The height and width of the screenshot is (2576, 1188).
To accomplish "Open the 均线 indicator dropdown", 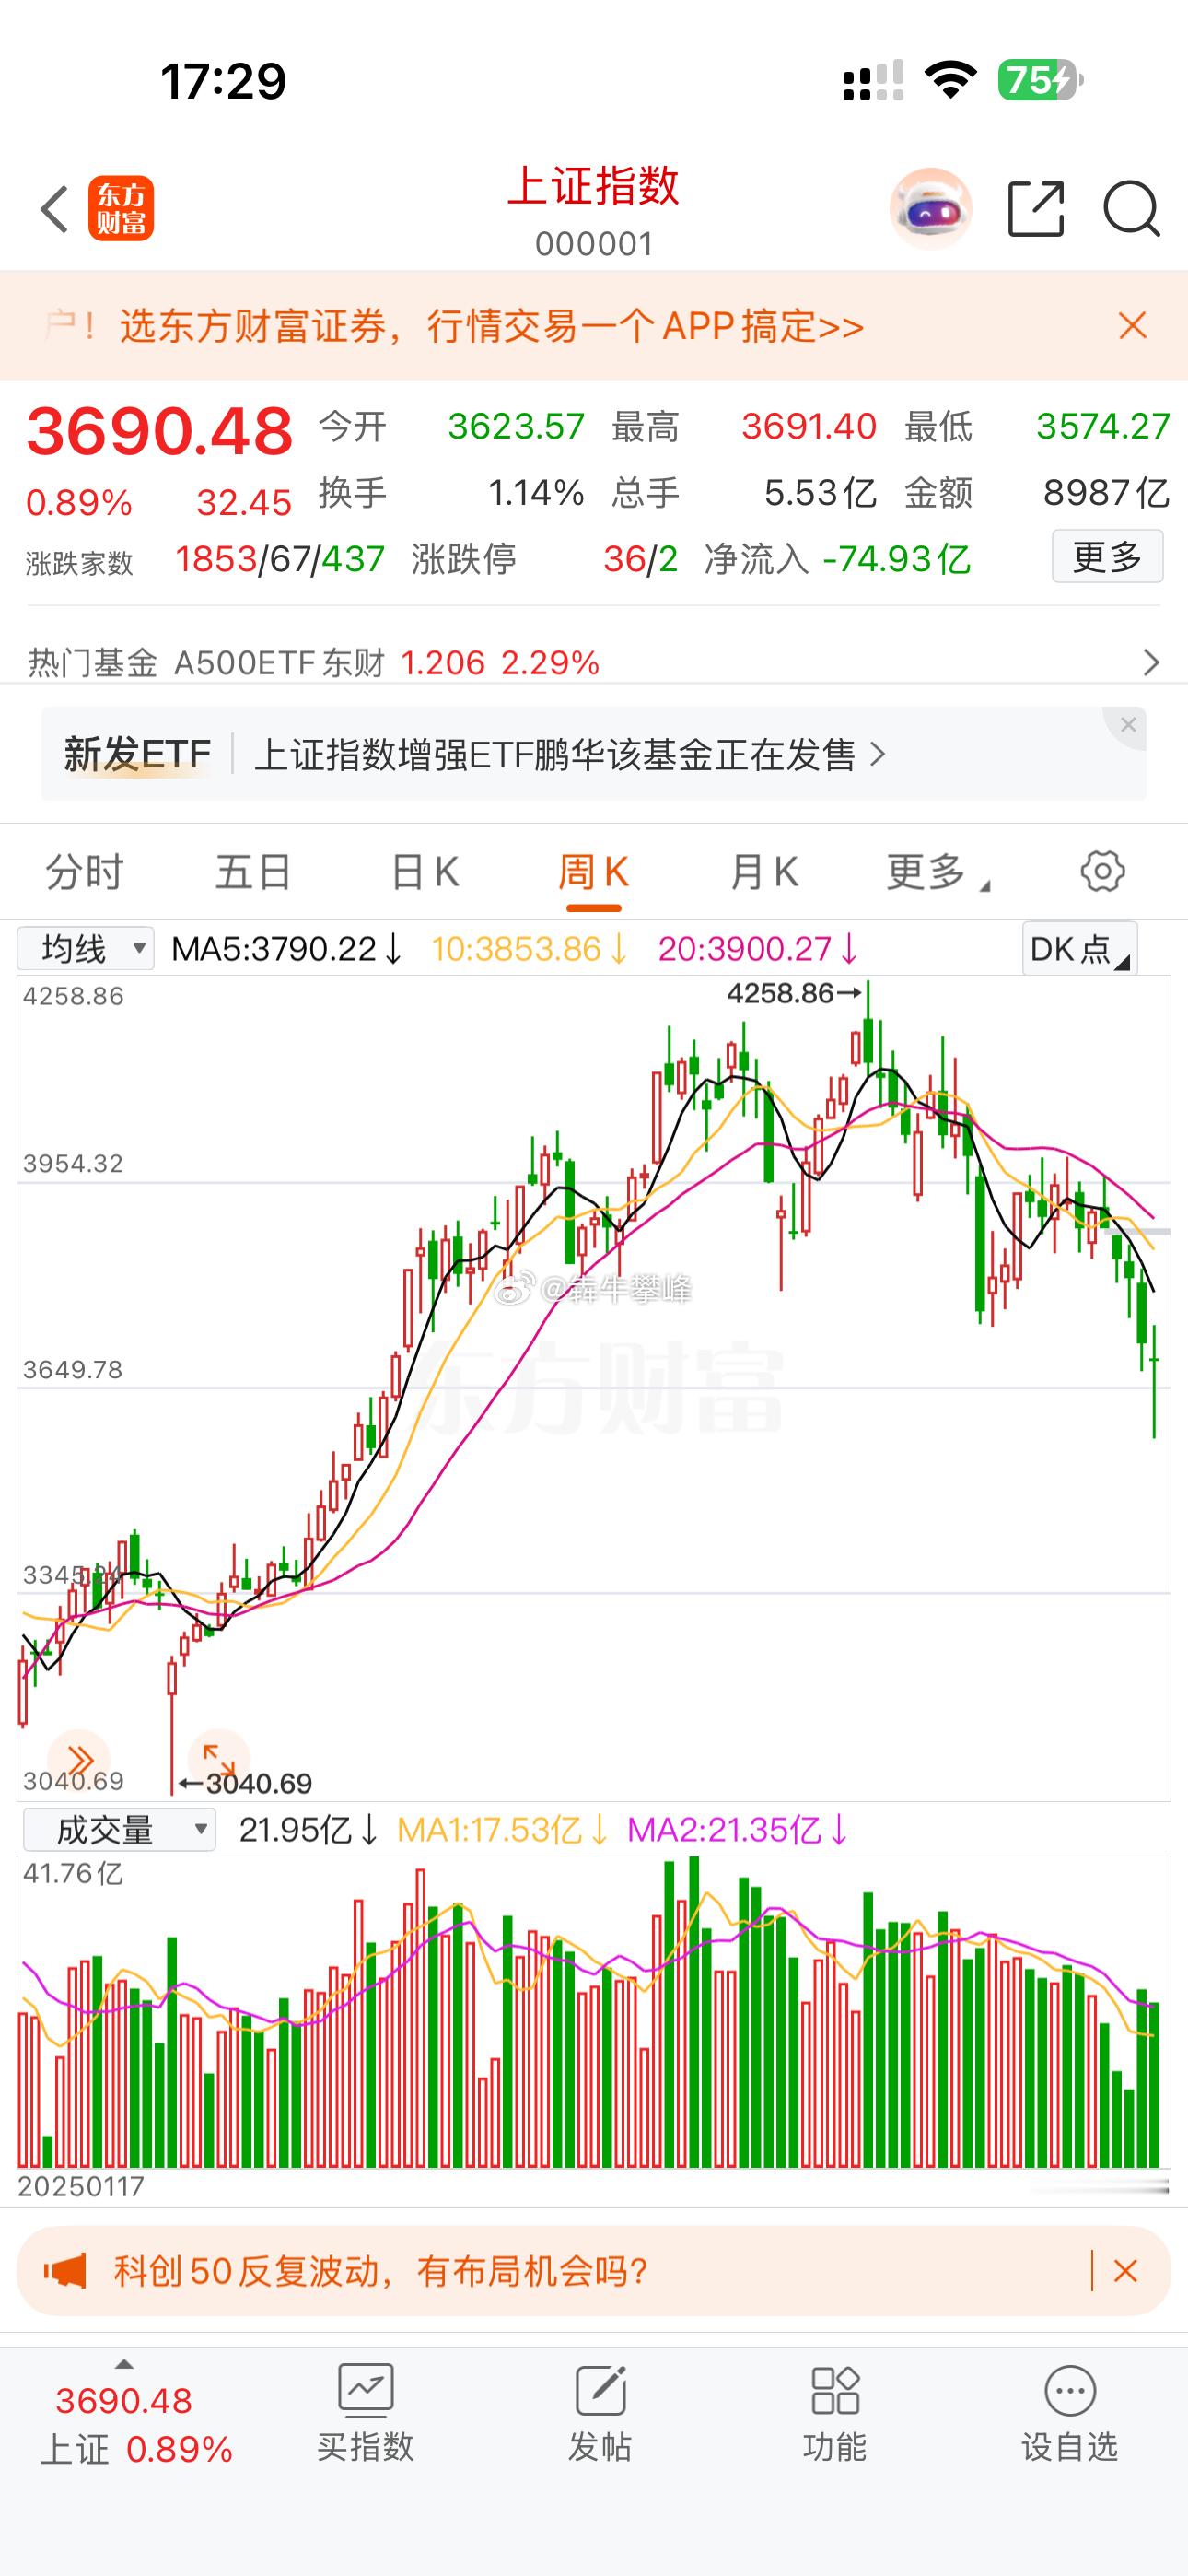I will [x=86, y=948].
